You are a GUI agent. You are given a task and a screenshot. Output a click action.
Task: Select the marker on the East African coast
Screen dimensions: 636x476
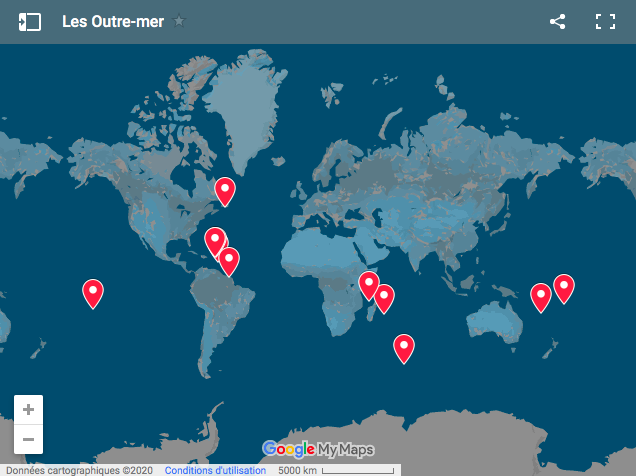pos(369,284)
